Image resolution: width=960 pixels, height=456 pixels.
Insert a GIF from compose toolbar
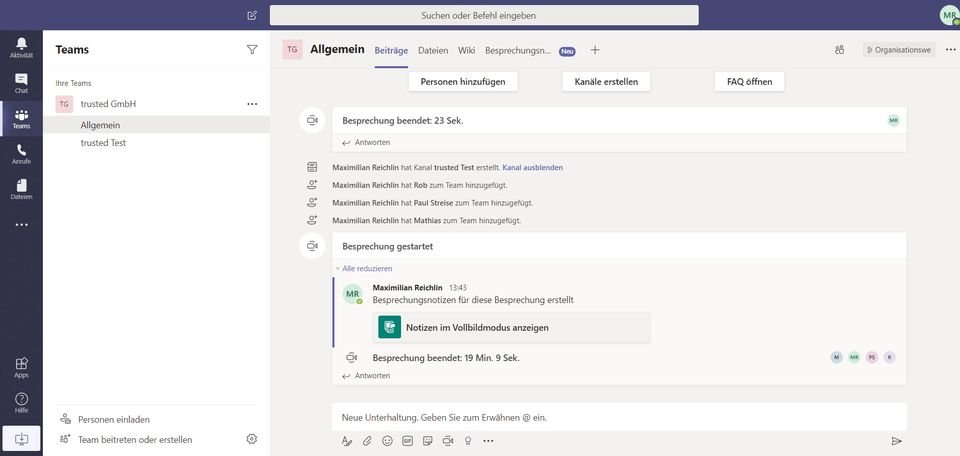[x=407, y=441]
